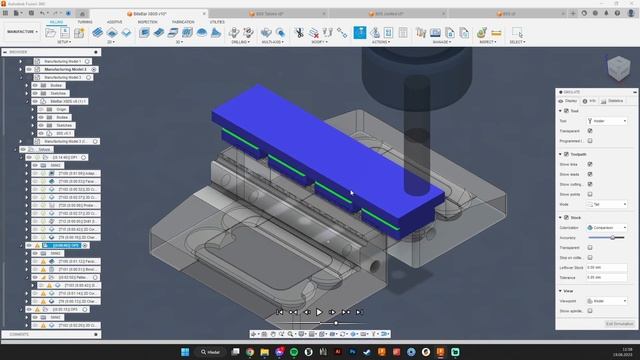Select the MILLING ribbon tab
This screenshot has width=640, height=360.
56,22
